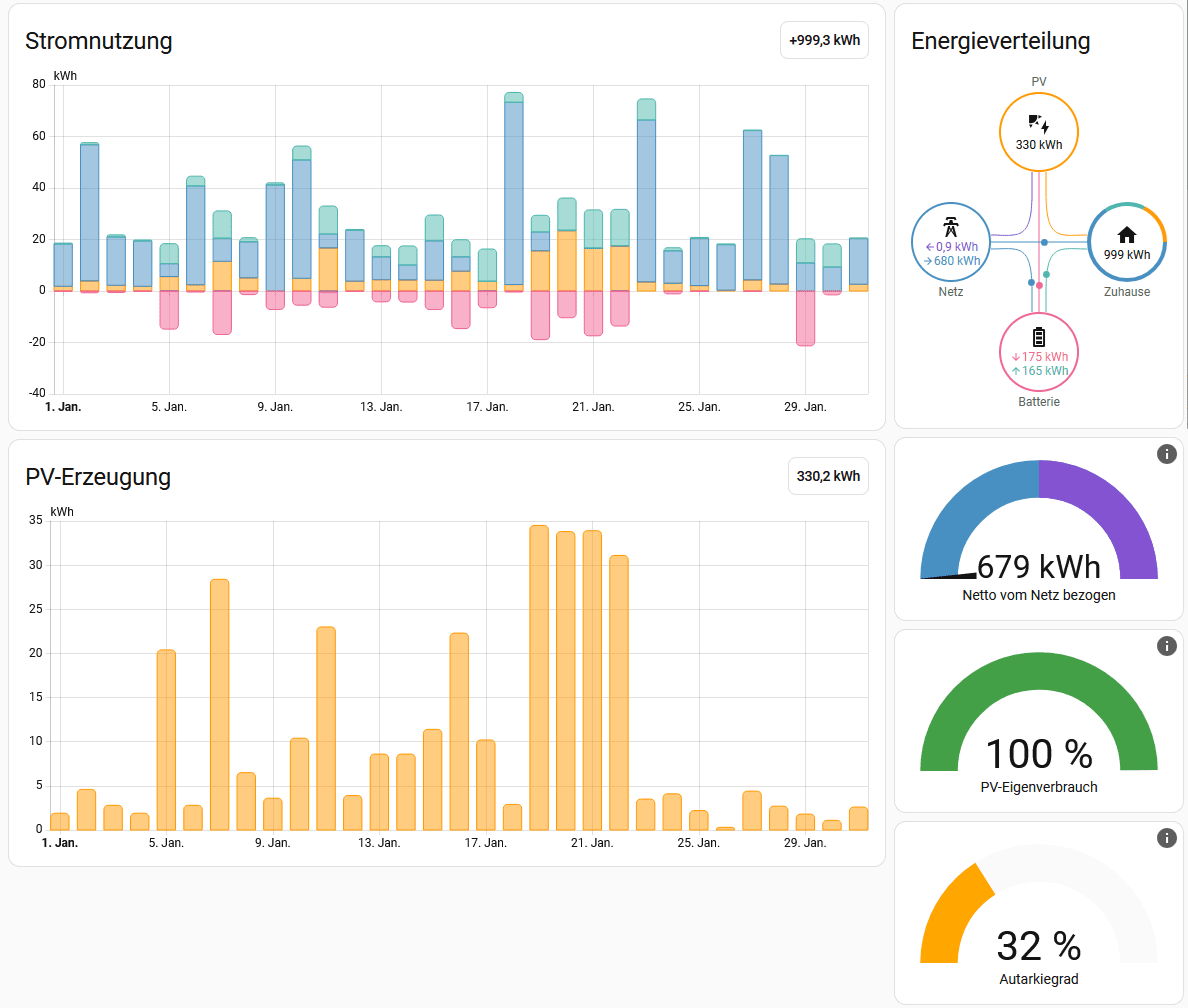1188x1008 pixels.
Task: Open info for Autarkiegrad gauge
Action: [1166, 837]
